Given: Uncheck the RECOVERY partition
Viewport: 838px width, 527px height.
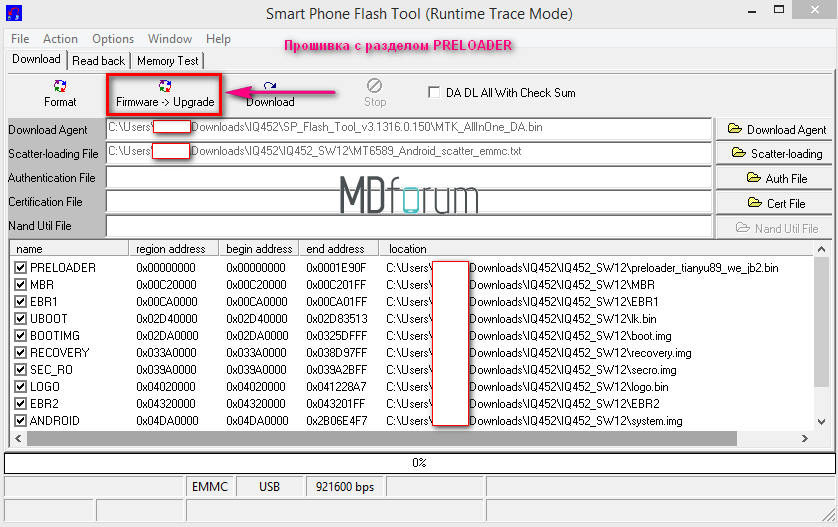Looking at the screenshot, I should click(x=20, y=353).
